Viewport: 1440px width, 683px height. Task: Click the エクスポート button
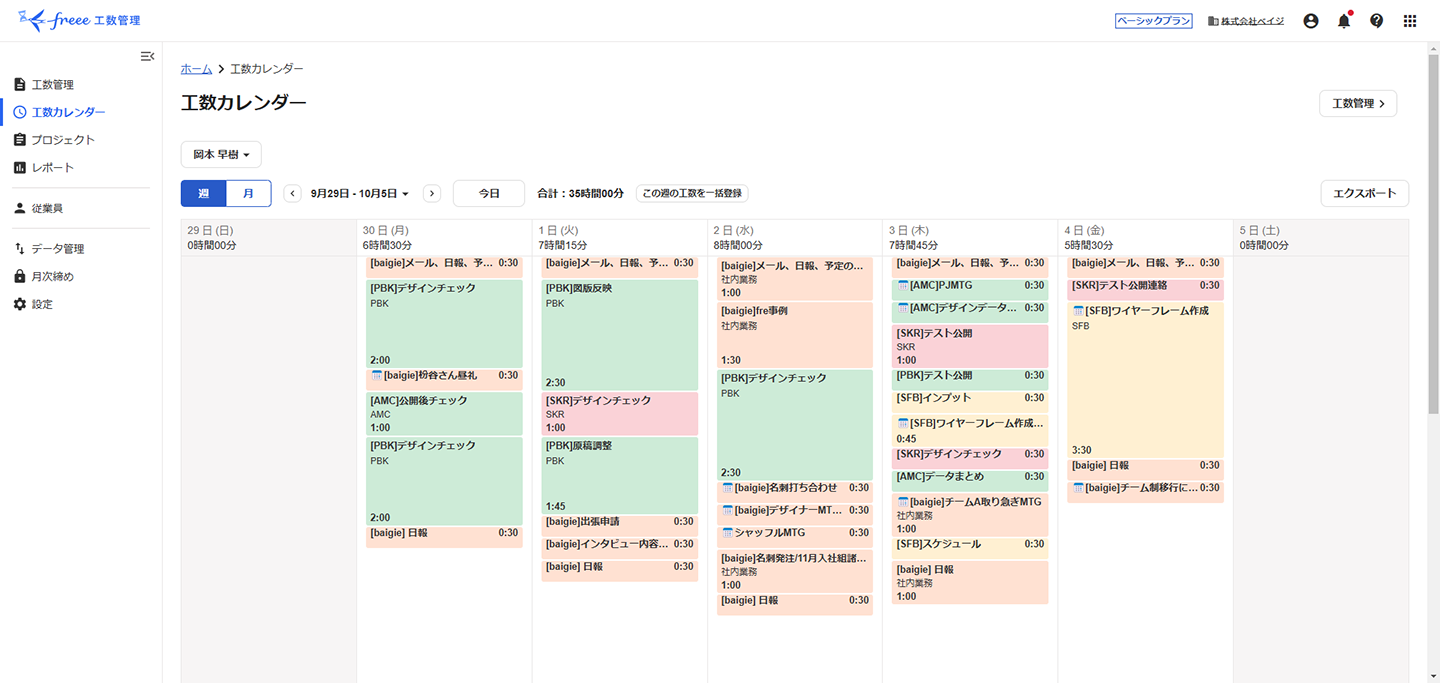(1364, 193)
